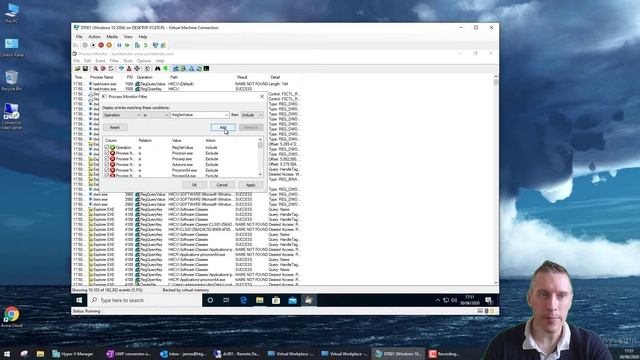Click the Task View icon in VM taskbar
Image resolution: width=640 pixels, height=360 pixels.
pos(227,300)
